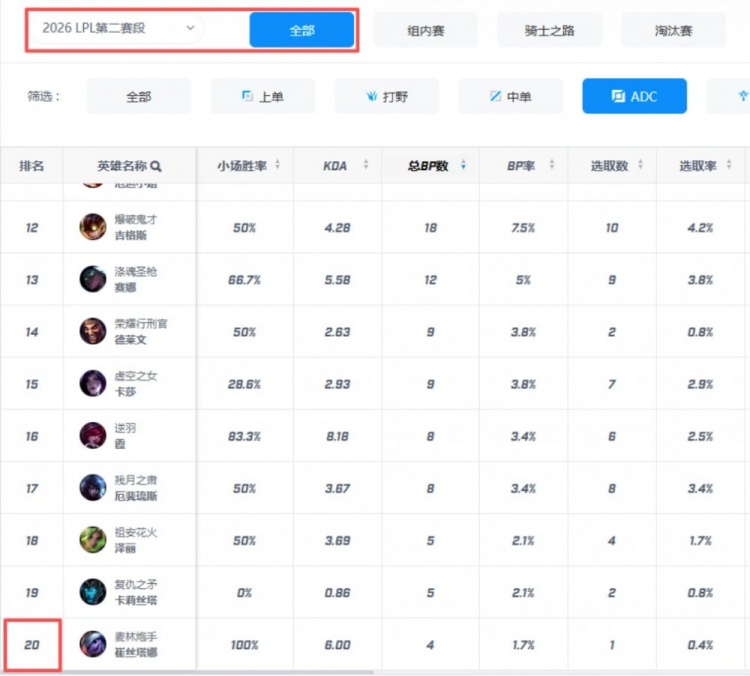Switch to the 骑士之路 tab
Screen dimensions: 750x676
(549, 31)
